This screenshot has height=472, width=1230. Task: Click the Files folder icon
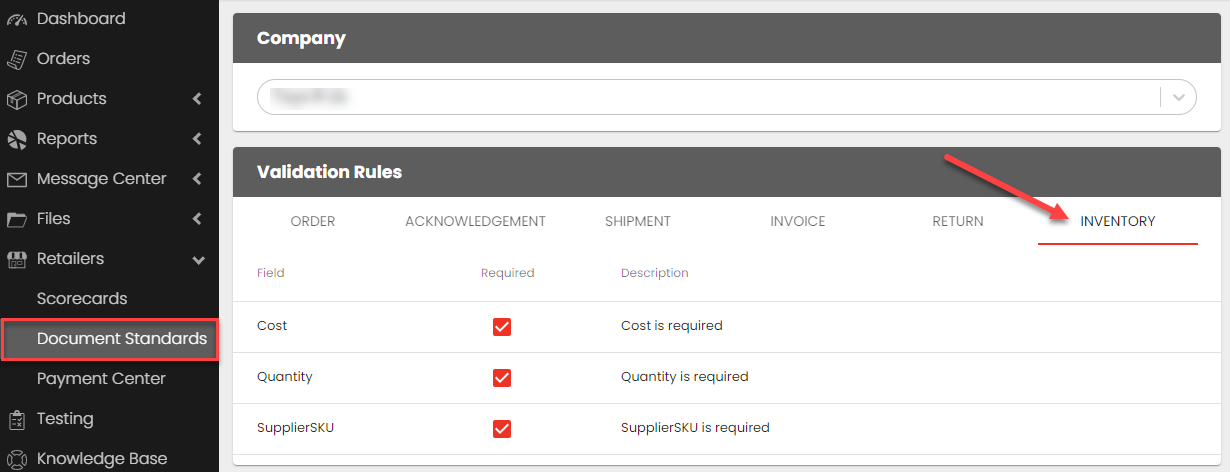point(17,219)
